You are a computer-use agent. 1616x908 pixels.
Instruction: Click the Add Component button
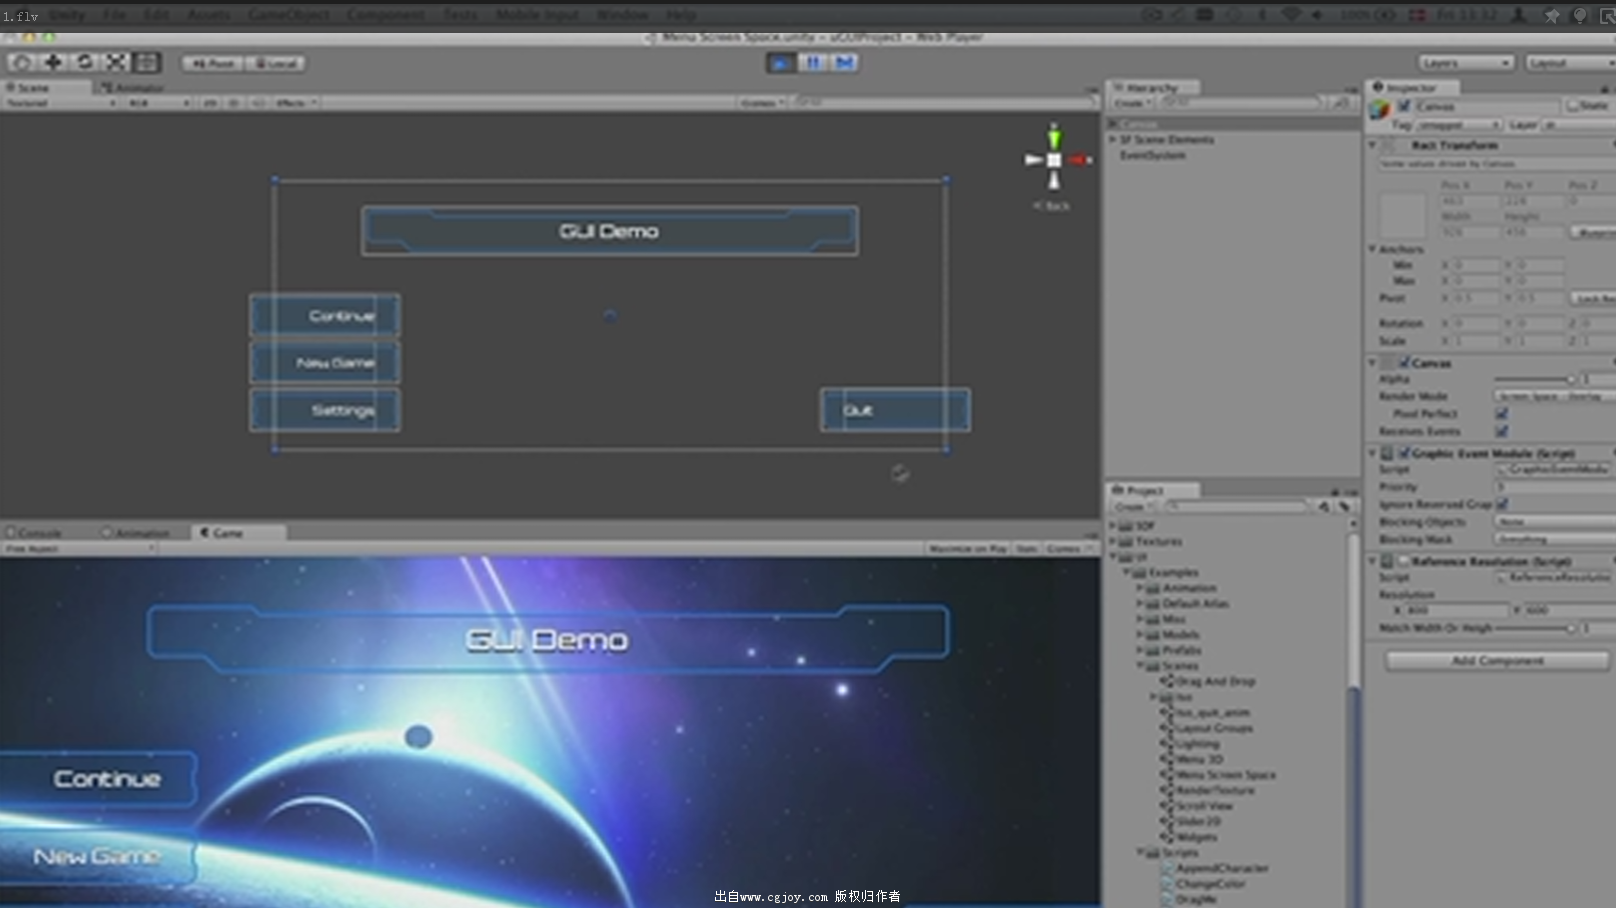tap(1497, 661)
